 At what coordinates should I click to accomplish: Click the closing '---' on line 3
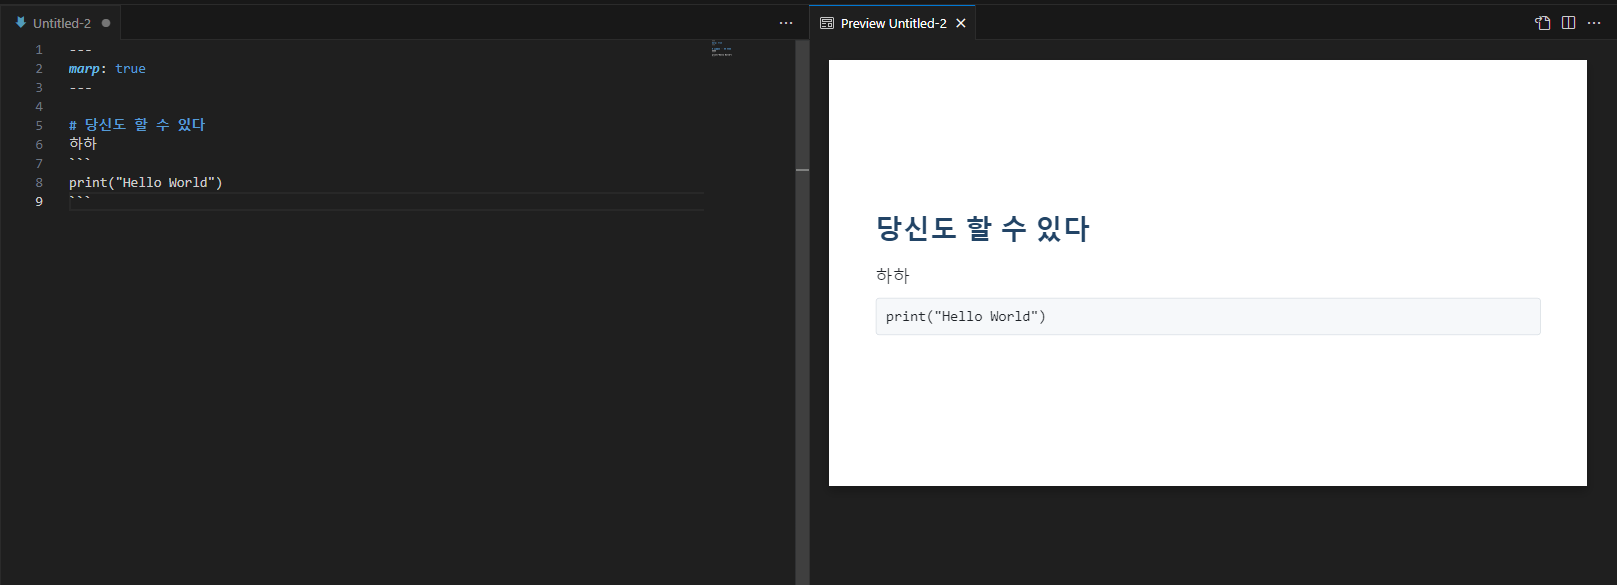80,88
